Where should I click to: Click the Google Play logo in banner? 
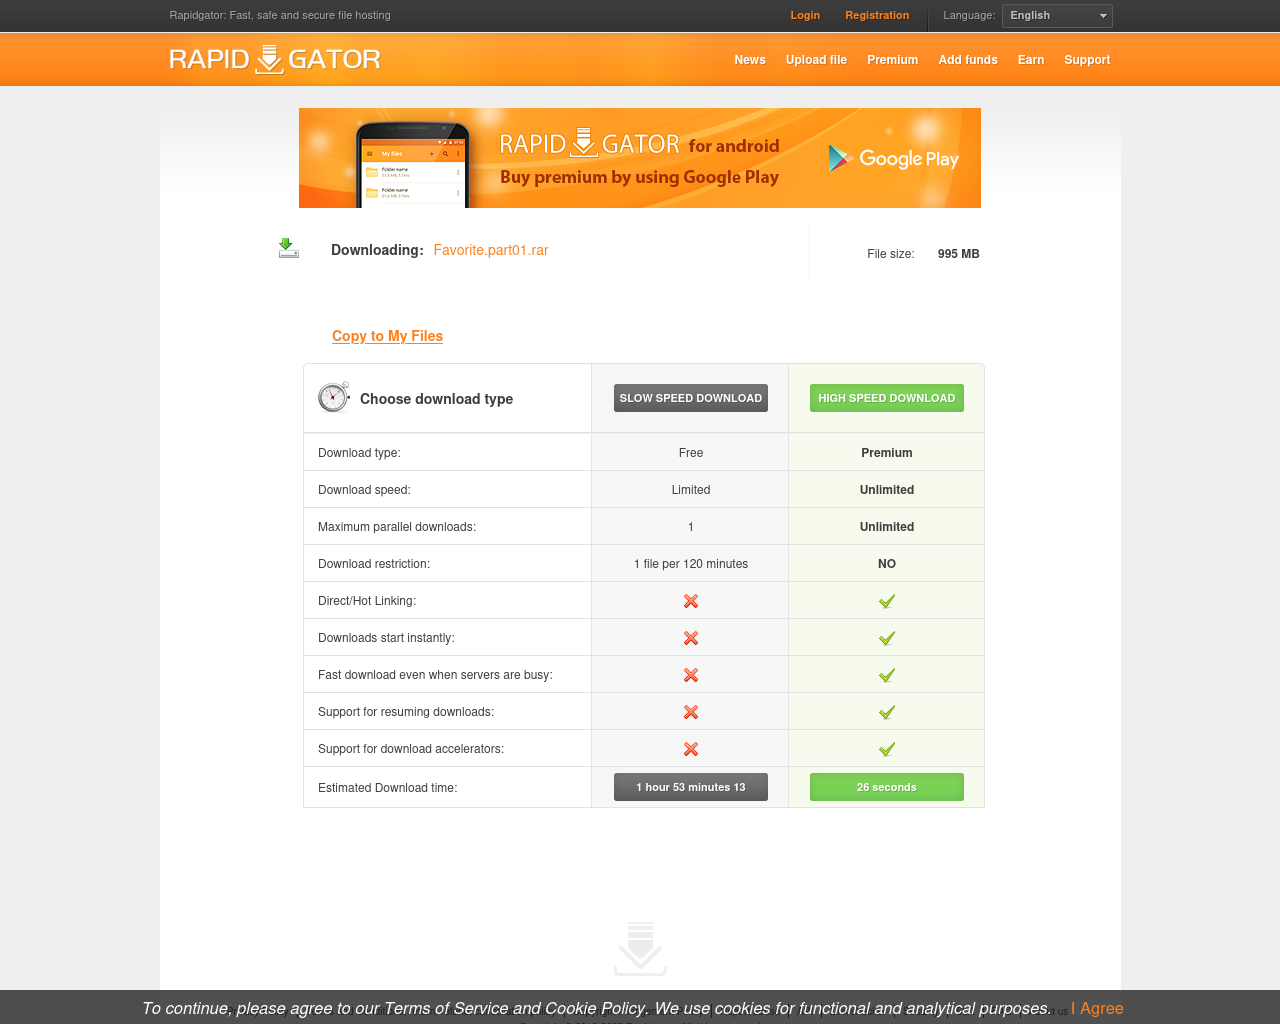click(893, 158)
